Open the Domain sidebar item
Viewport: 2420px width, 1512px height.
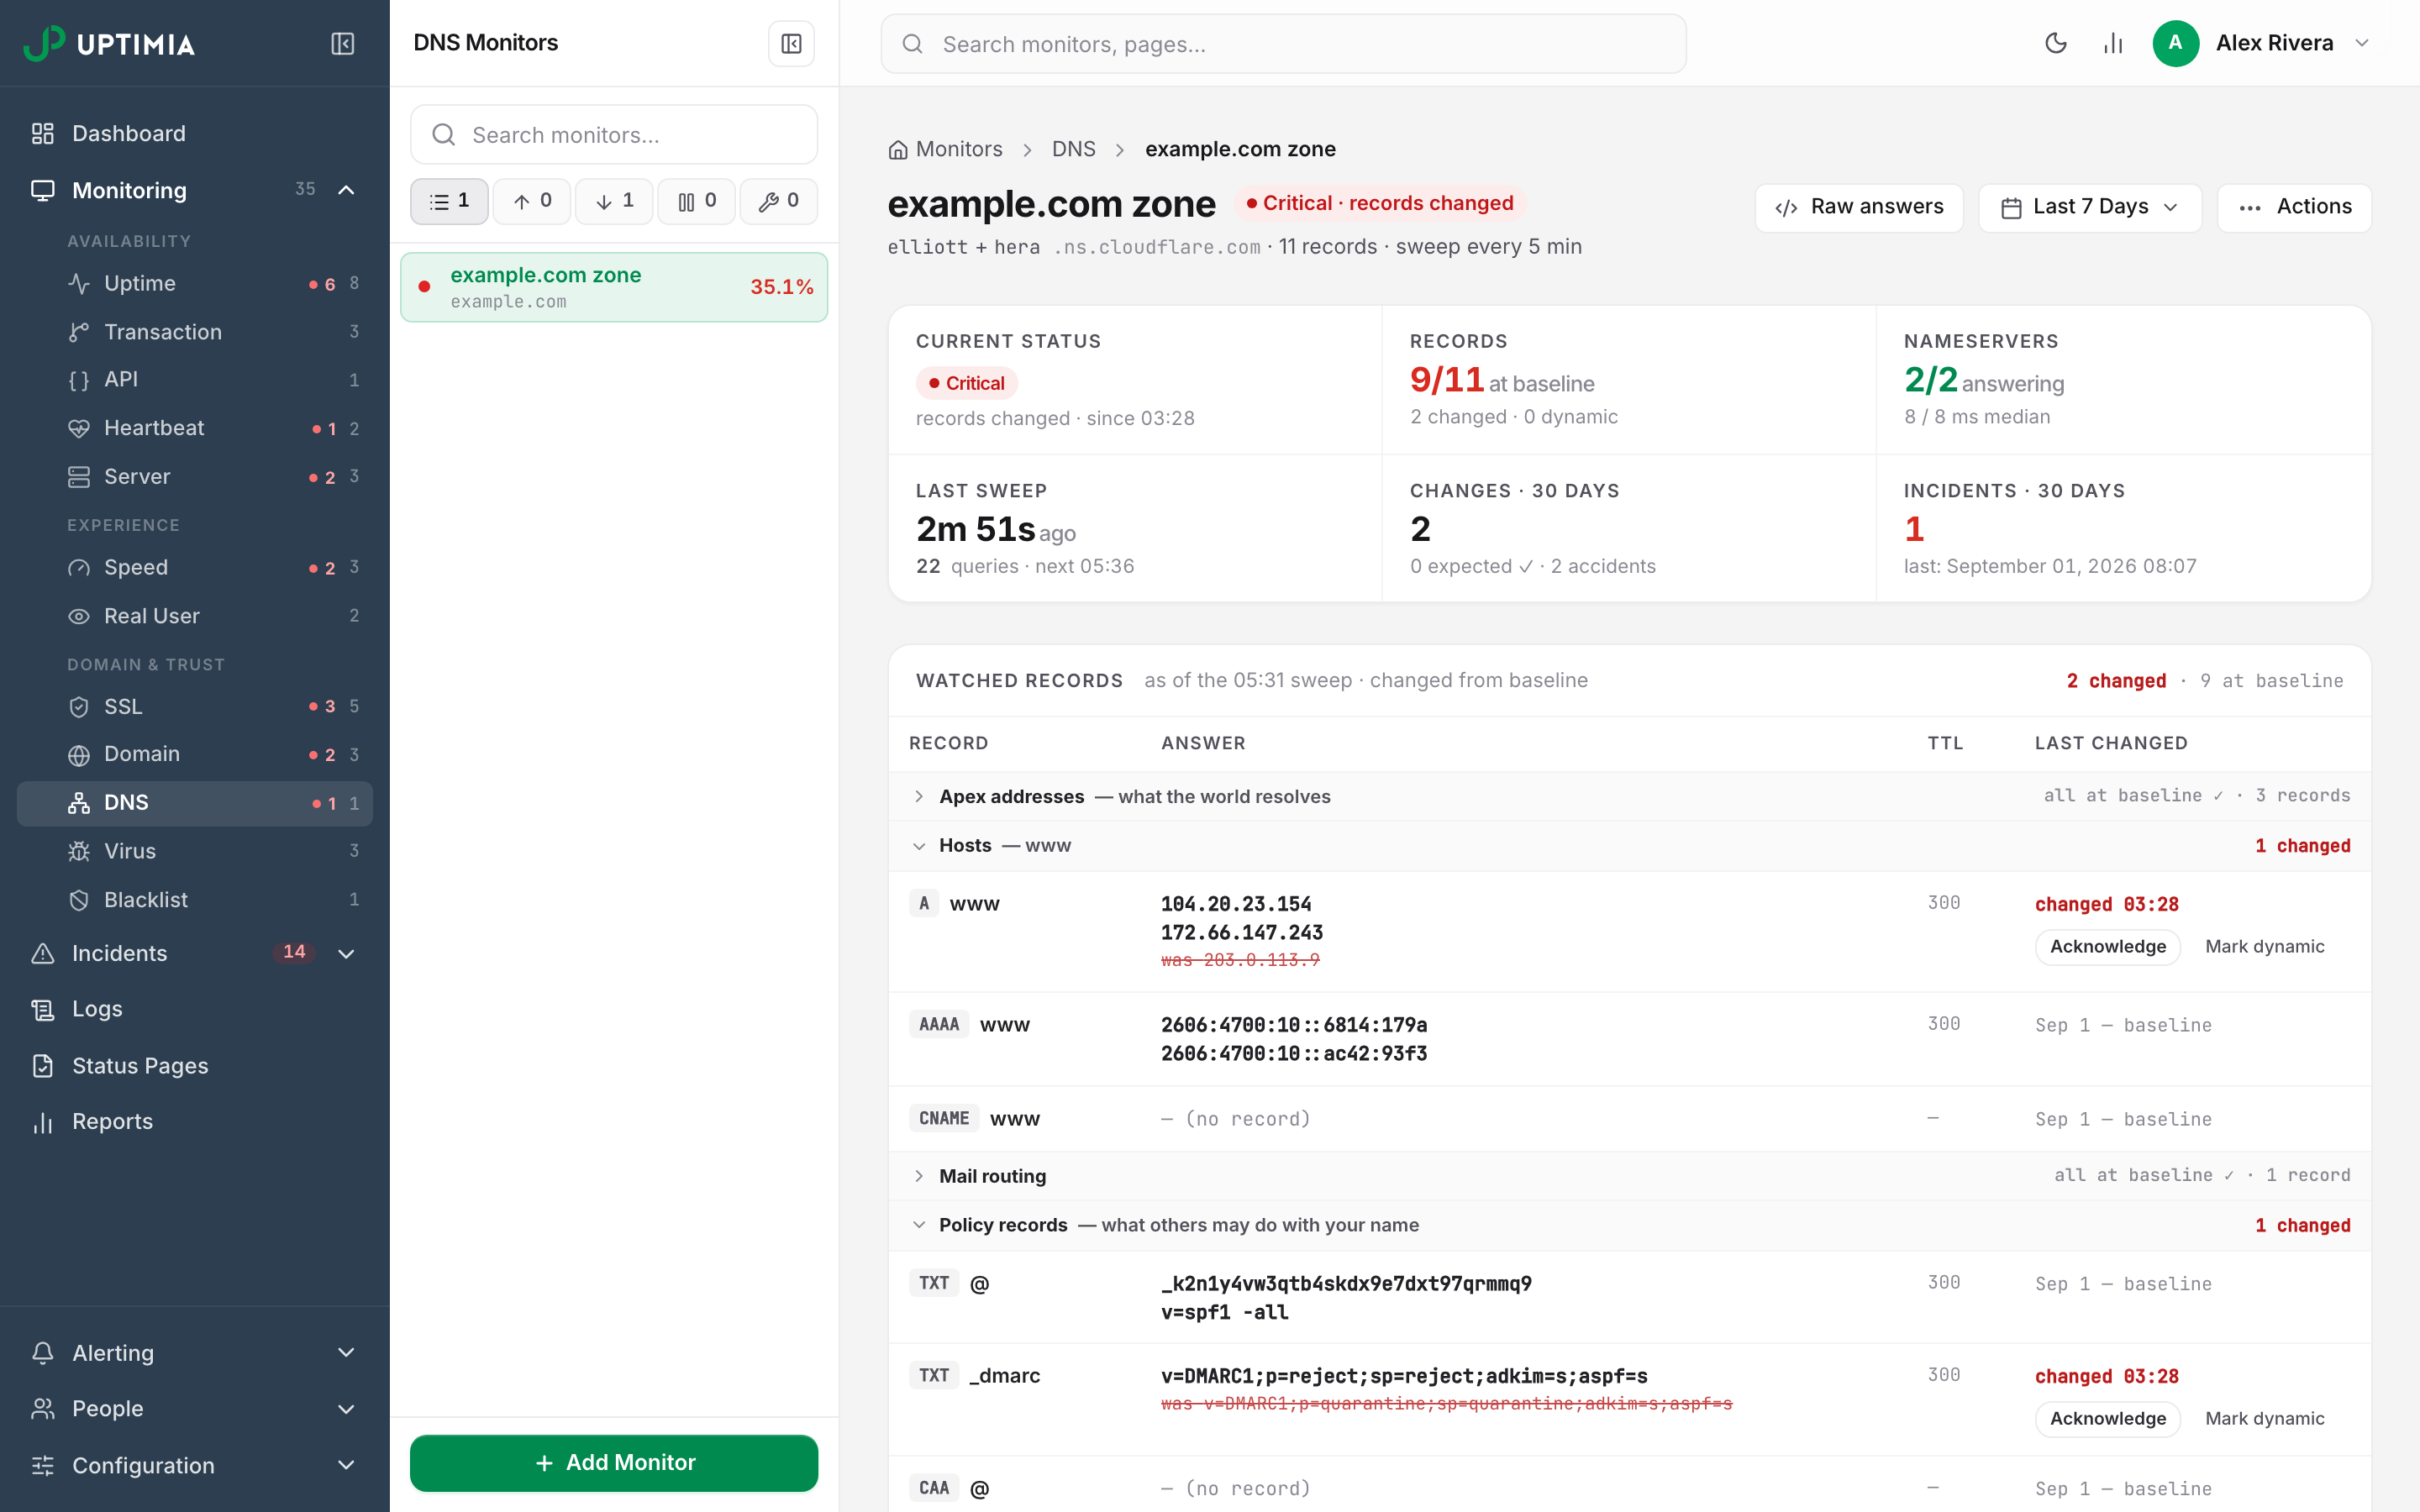(195, 754)
